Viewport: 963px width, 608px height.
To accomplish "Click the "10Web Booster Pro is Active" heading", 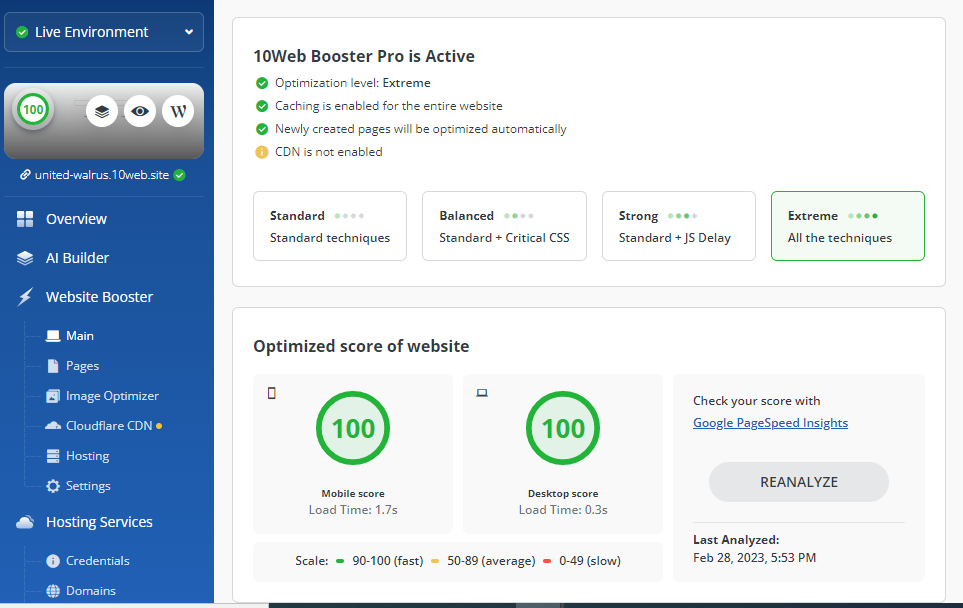I will point(364,56).
